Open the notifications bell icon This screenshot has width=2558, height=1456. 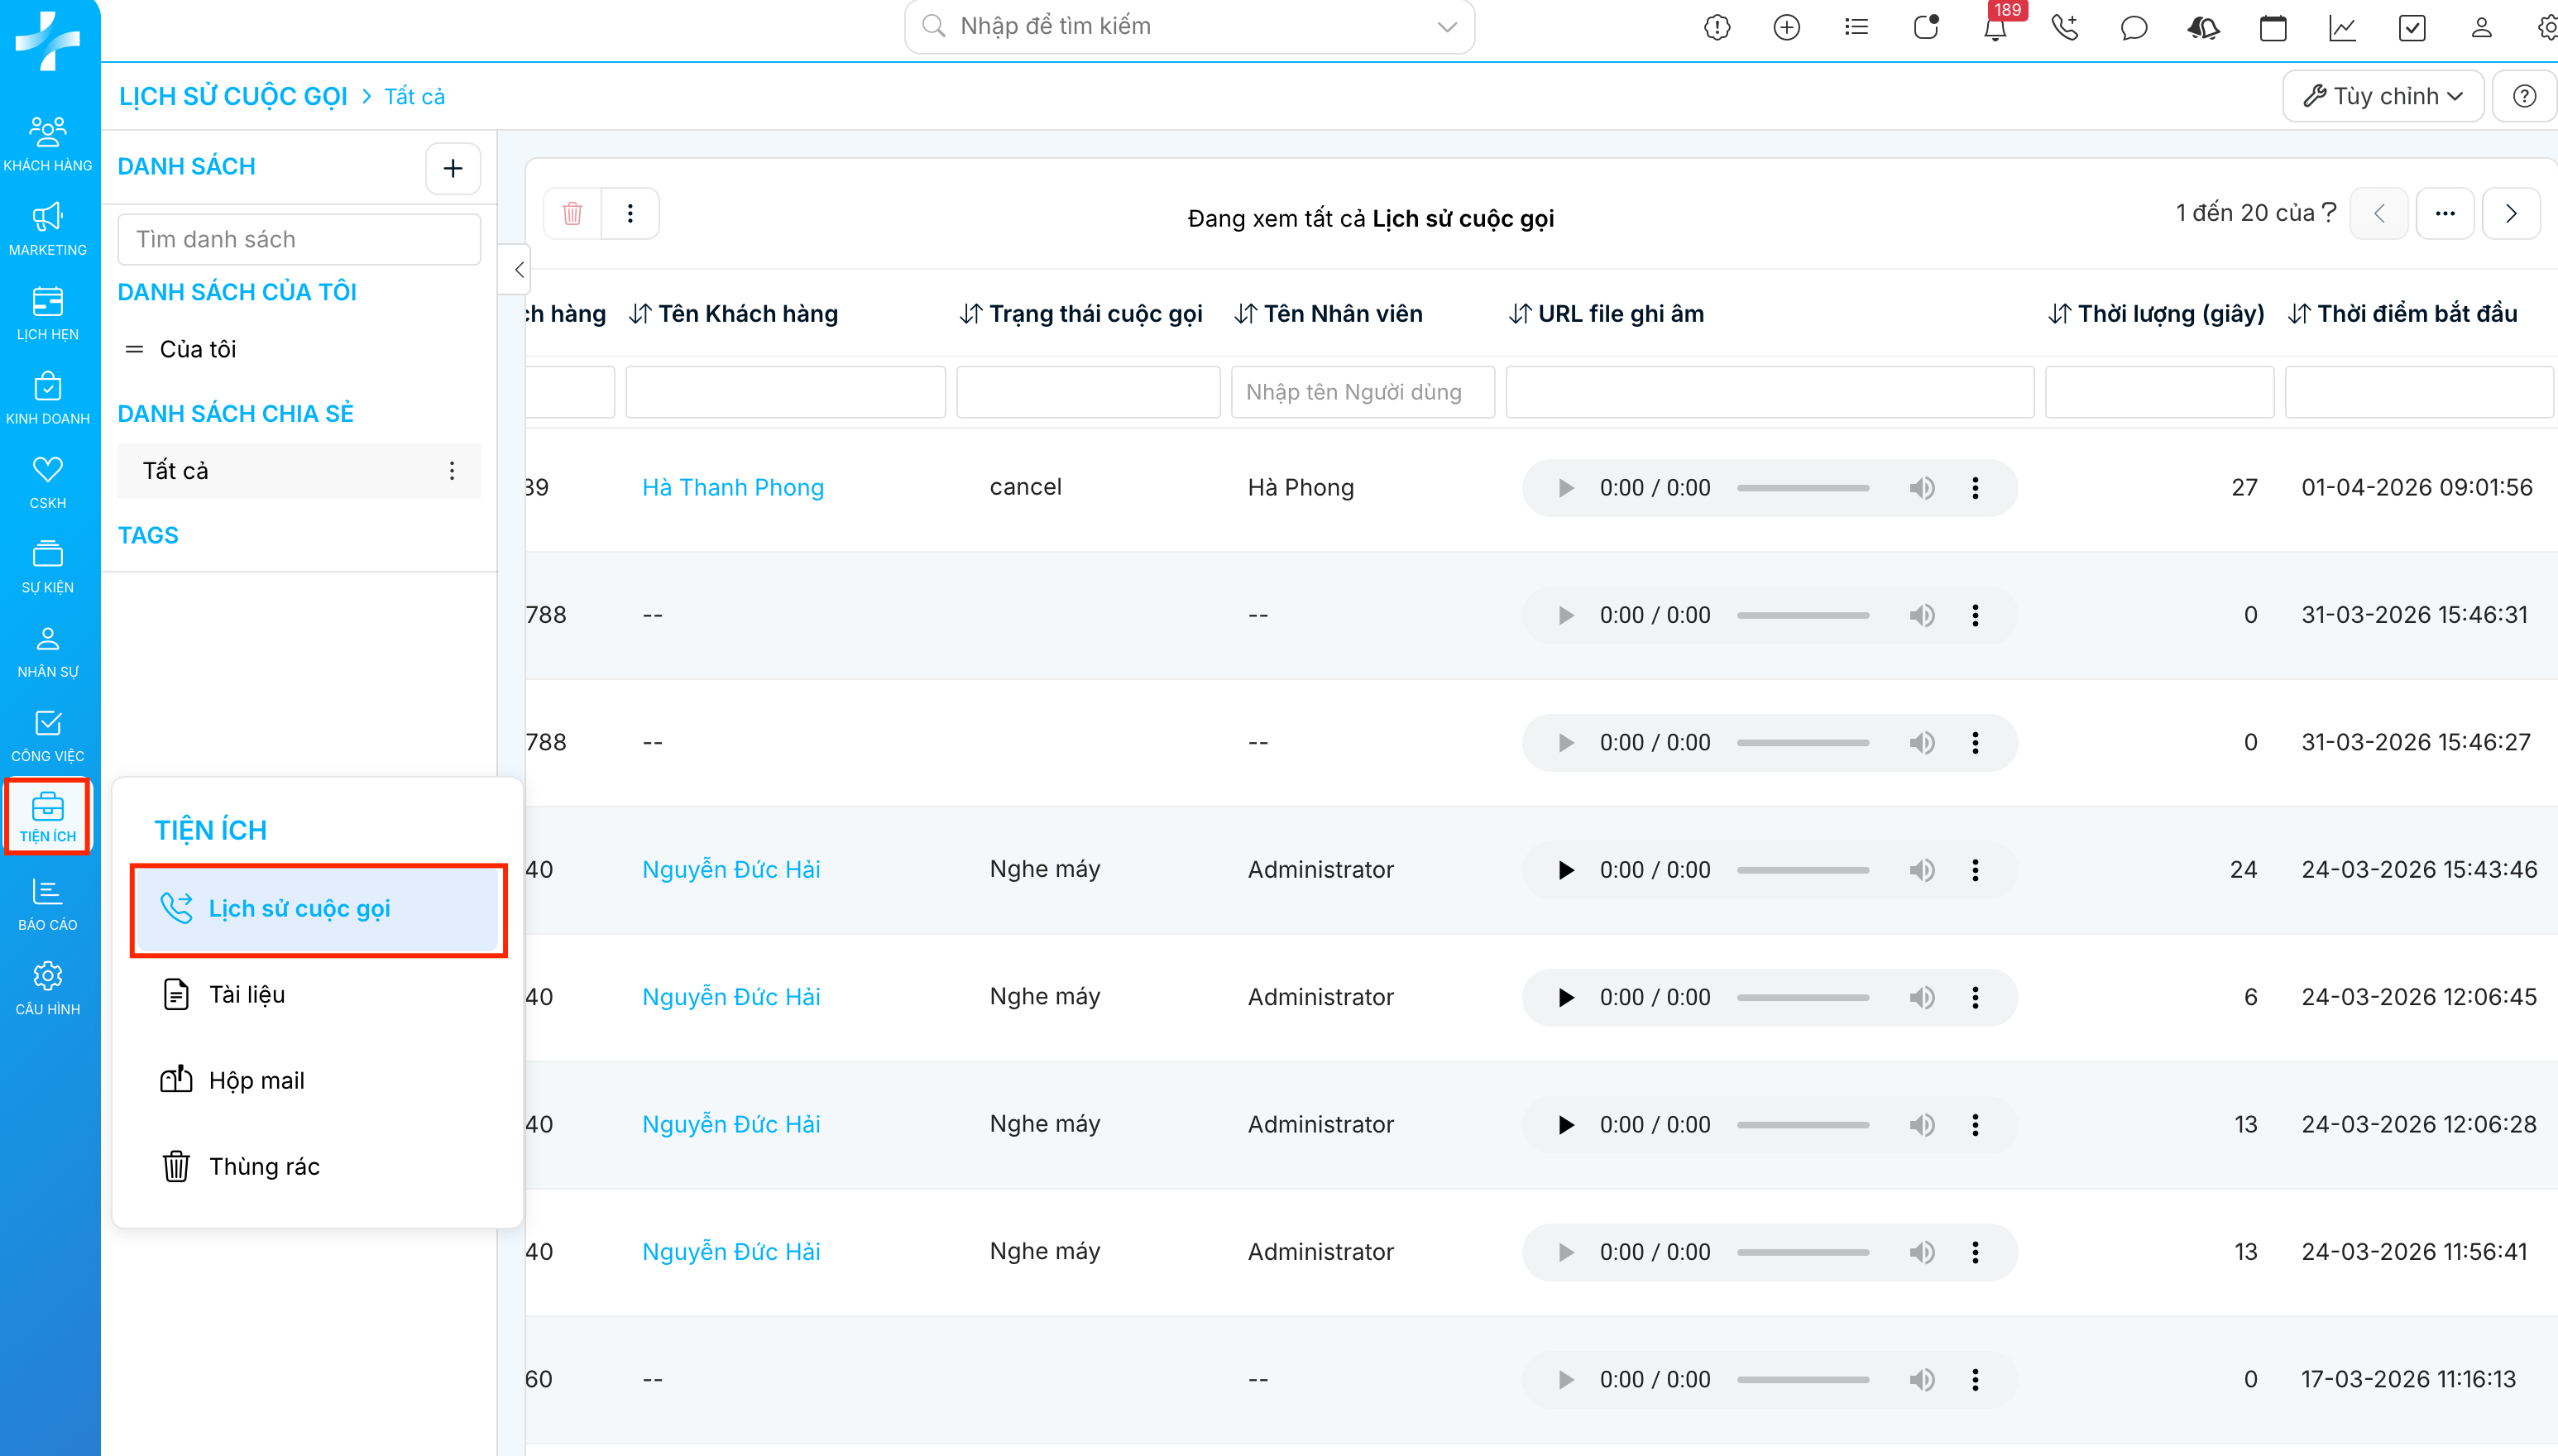point(1995,27)
